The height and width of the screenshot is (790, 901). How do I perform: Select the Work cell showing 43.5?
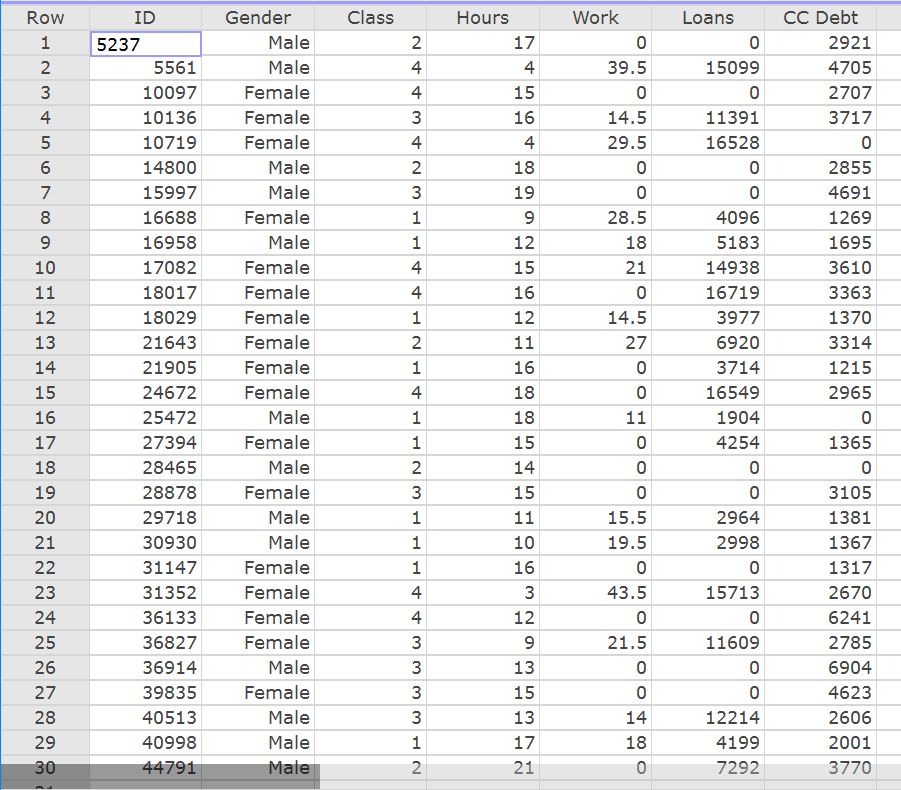(595, 593)
